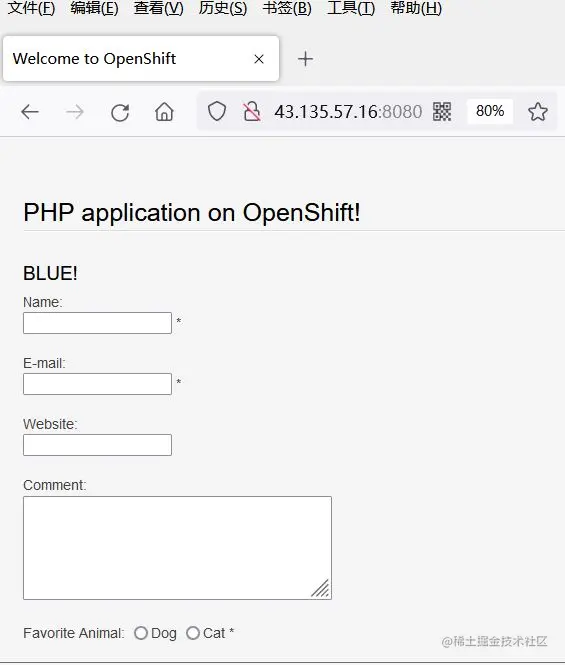Click the E-mail: label
The width and height of the screenshot is (565, 665).
tap(45, 363)
